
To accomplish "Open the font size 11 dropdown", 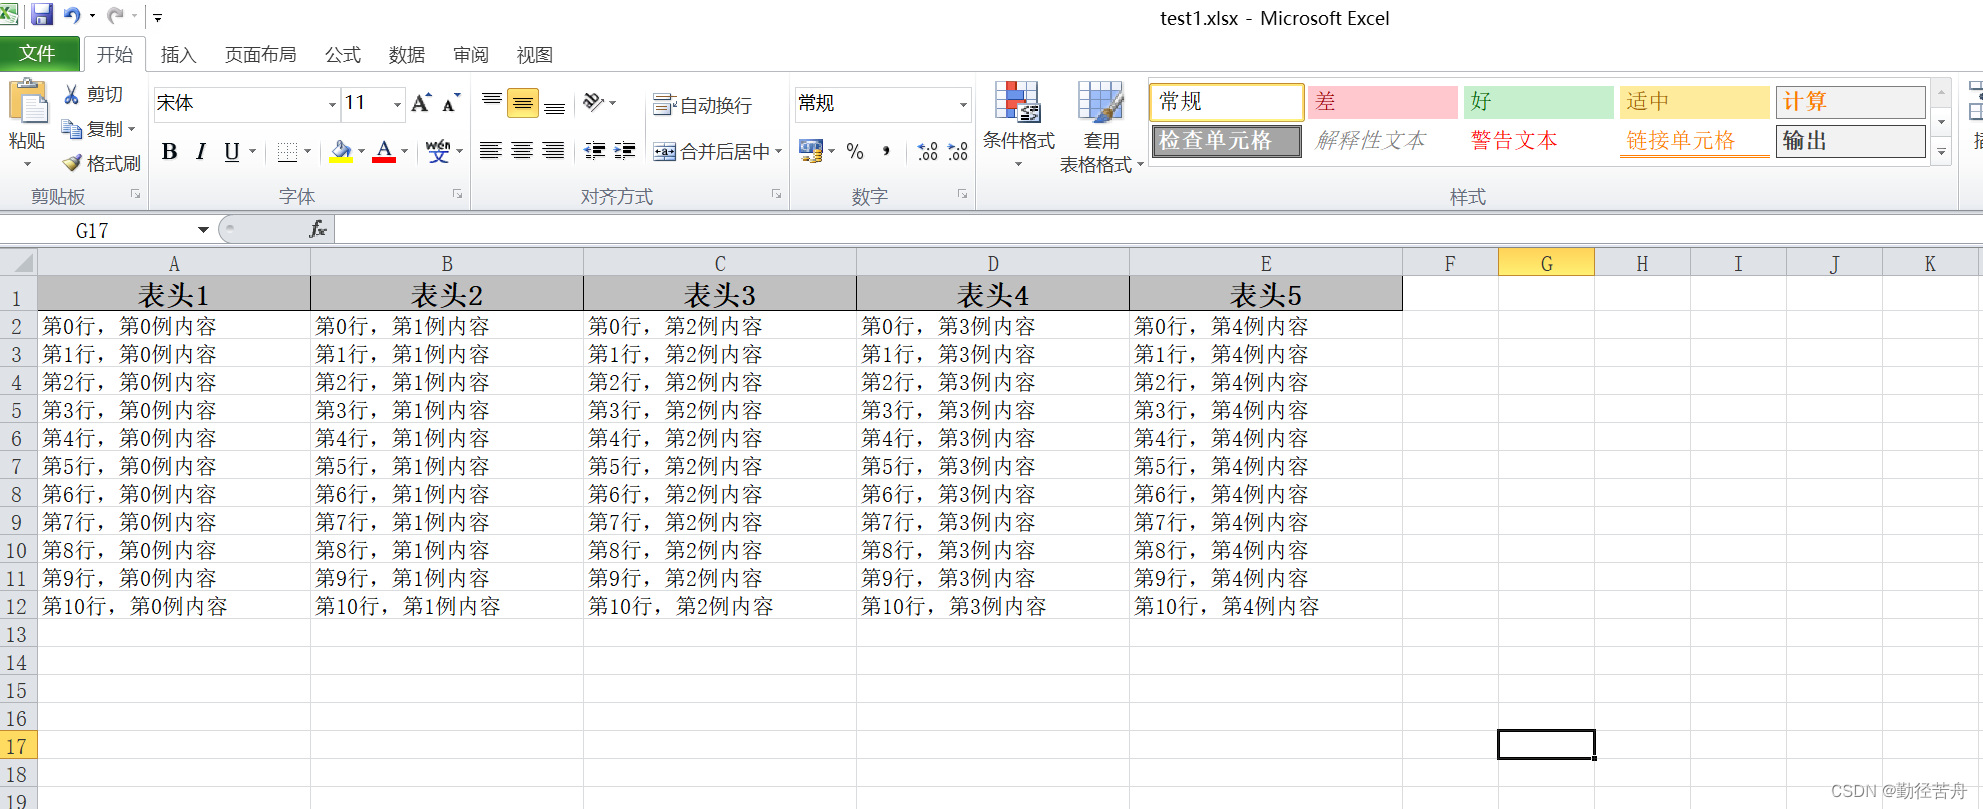I will pyautogui.click(x=397, y=104).
